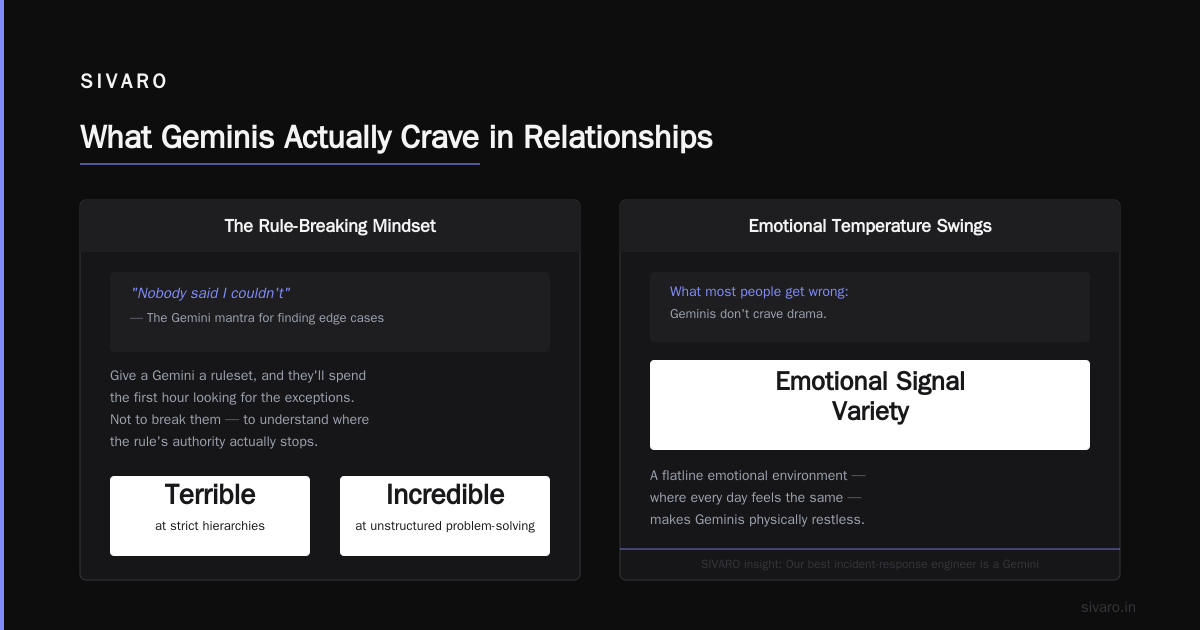
Task: Click the purple underline beneath heading
Action: [280, 163]
